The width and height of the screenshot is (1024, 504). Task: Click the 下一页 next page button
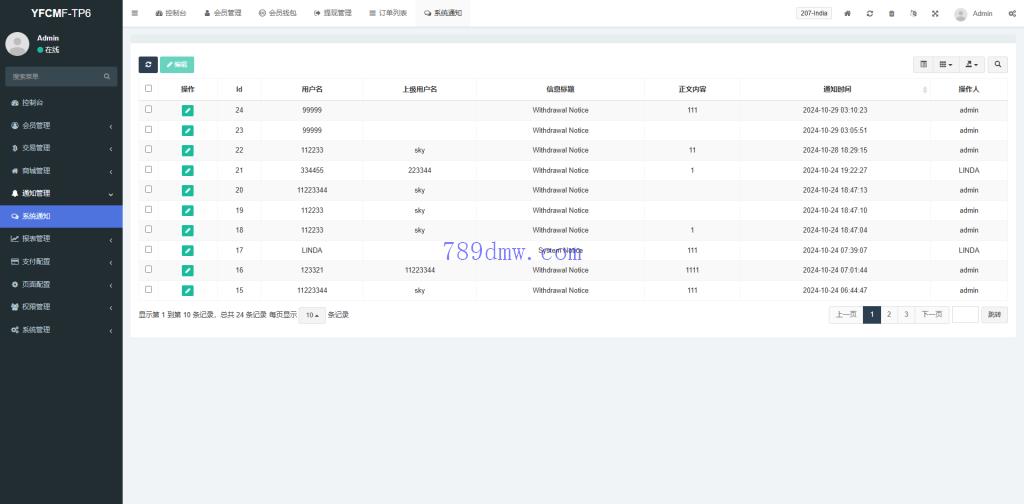[x=932, y=314]
